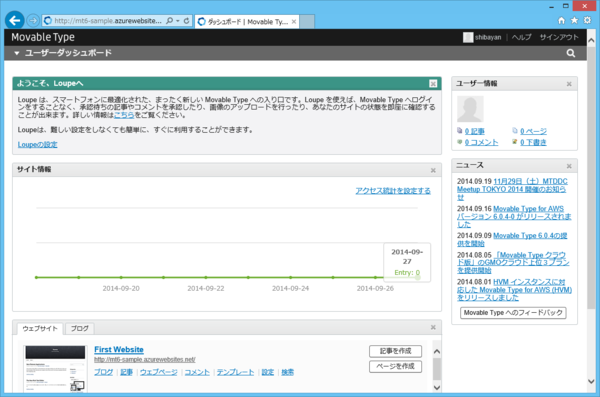Image resolution: width=600 pixels, height=397 pixels.
Task: Open the Movable Type 6.0.4の提供を開始 news link
Action: (x=512, y=239)
